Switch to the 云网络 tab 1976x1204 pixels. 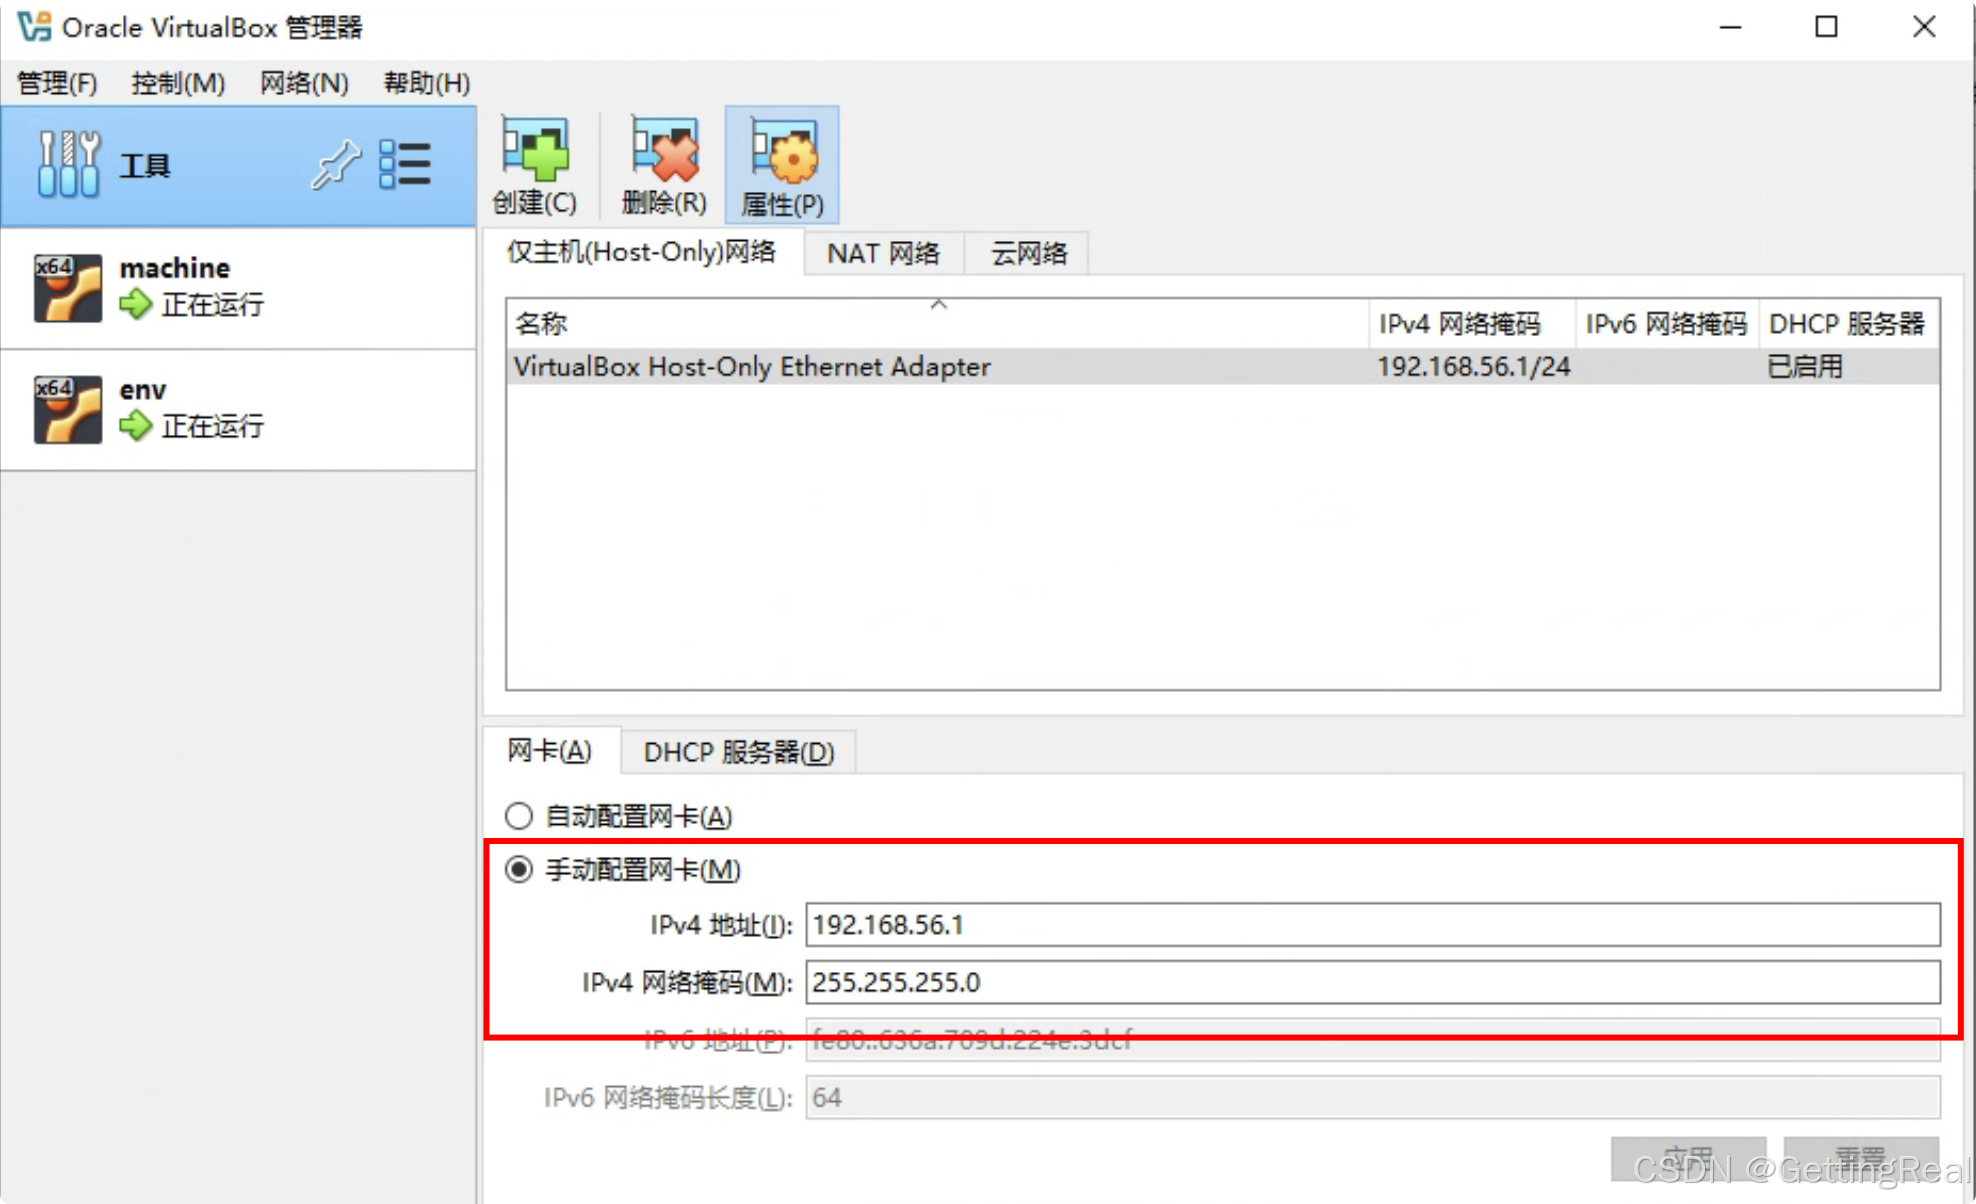pyautogui.click(x=1028, y=253)
